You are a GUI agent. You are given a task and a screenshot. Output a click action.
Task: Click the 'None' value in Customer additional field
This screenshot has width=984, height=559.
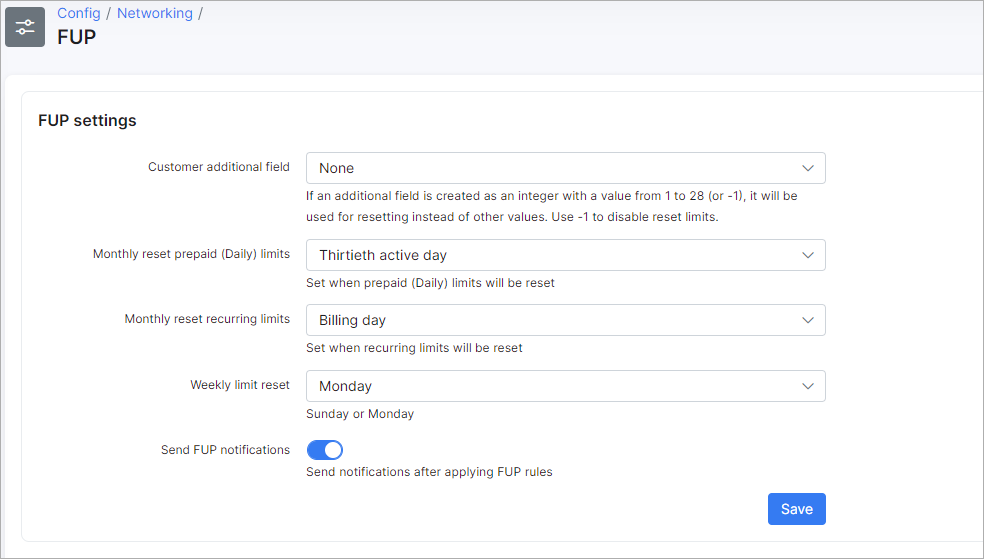(337, 168)
